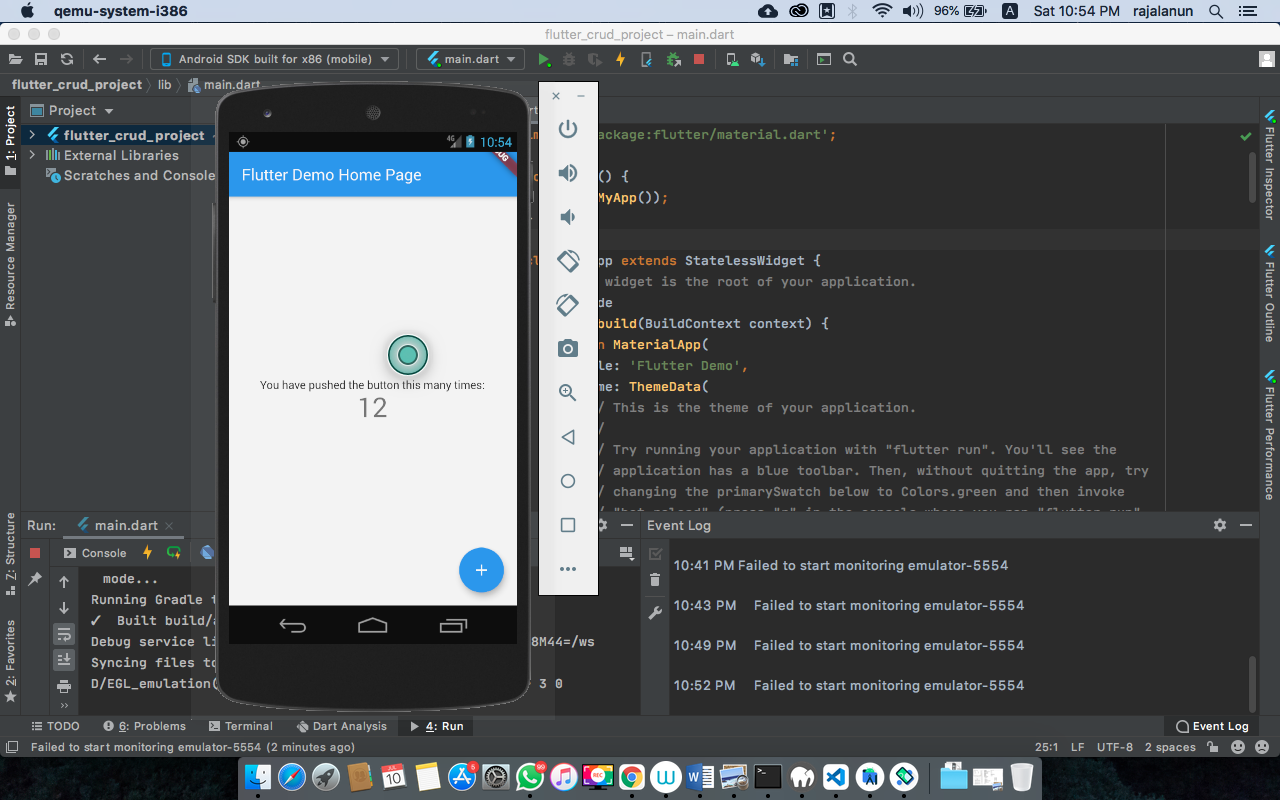1280x800 pixels.
Task: Change UTF-8 file encoding in status bar
Action: 1115,747
